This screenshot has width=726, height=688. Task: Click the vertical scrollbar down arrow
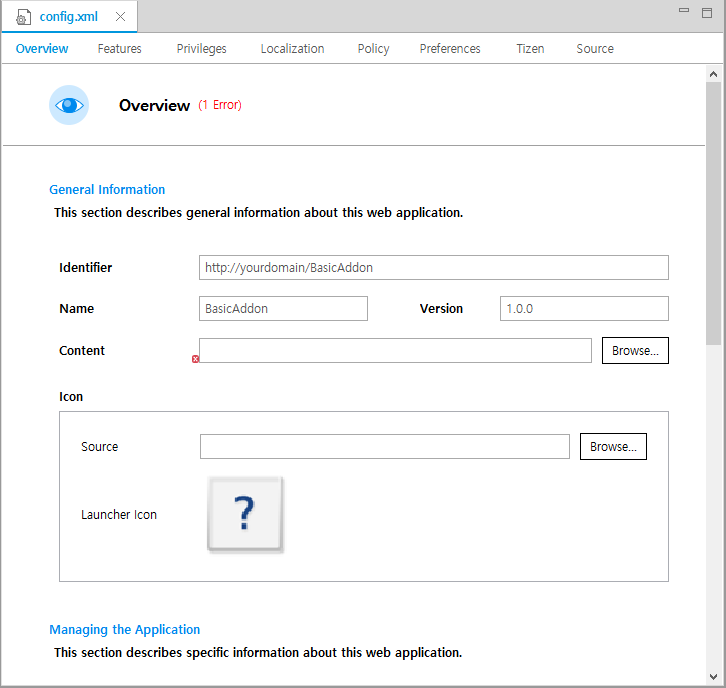point(714,677)
